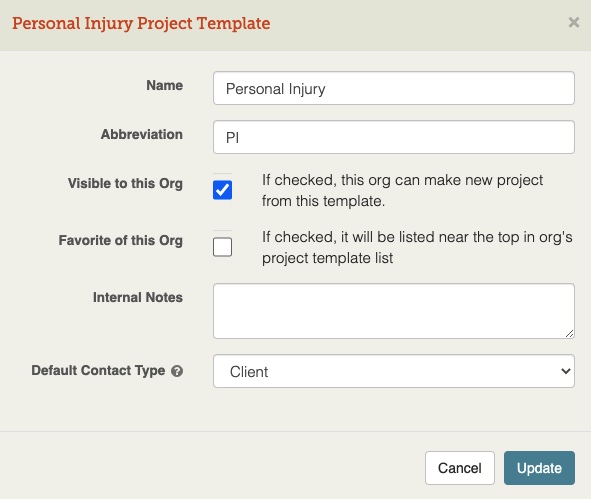Click the chevron arrow on the Client select box
Screen dimensions: 591x499
[565, 371]
